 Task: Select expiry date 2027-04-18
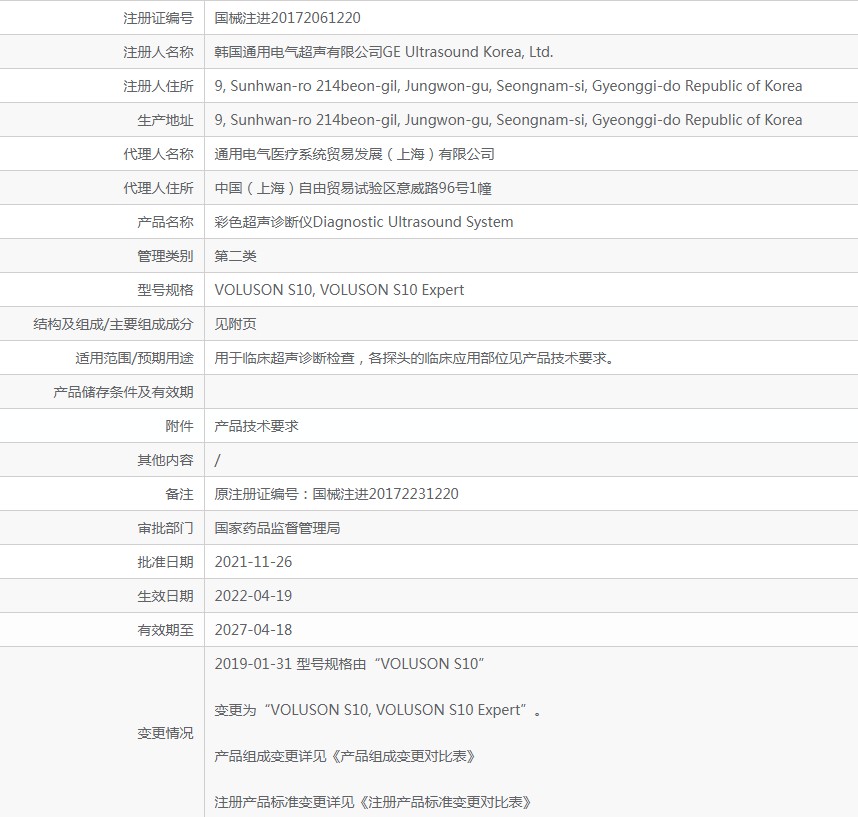253,630
